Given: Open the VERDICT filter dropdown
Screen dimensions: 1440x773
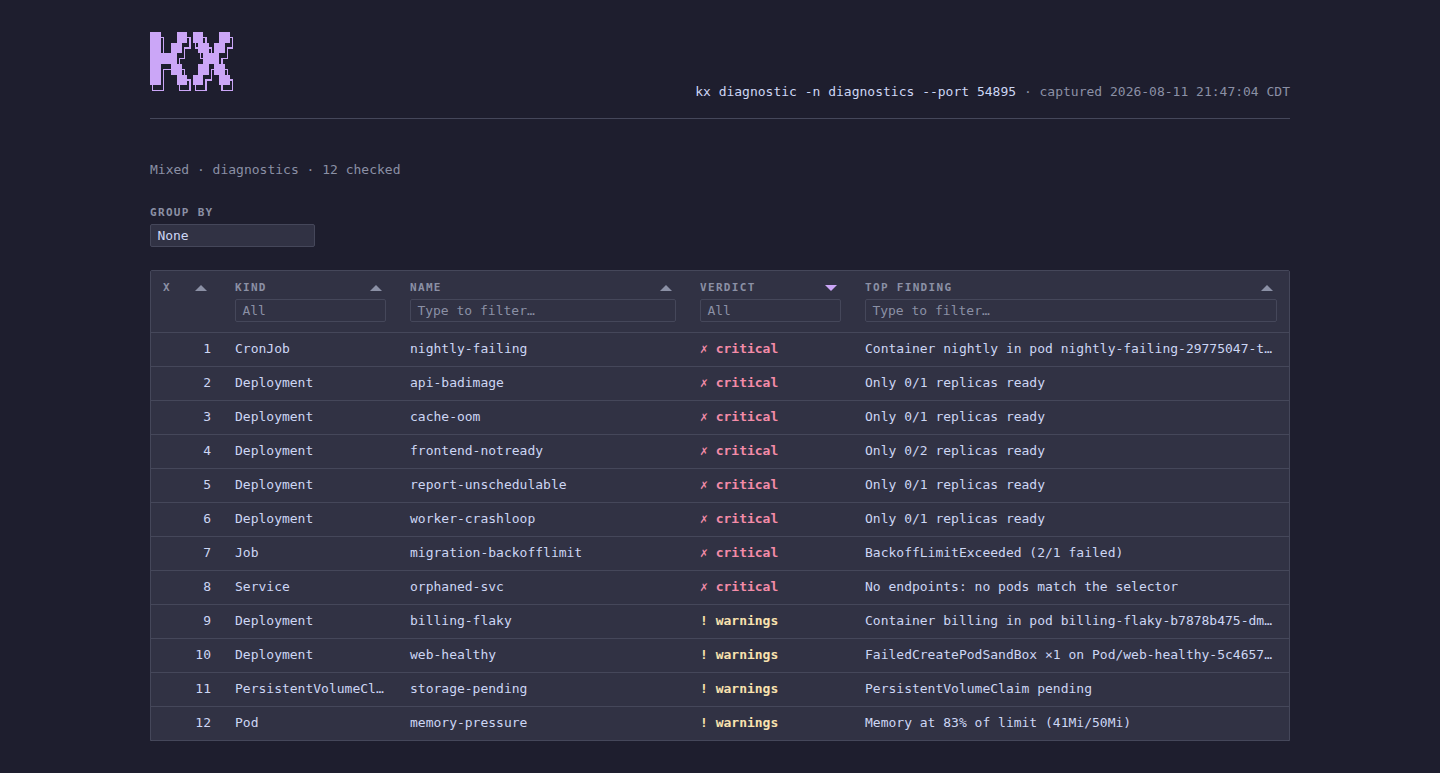Looking at the screenshot, I should pyautogui.click(x=770, y=311).
